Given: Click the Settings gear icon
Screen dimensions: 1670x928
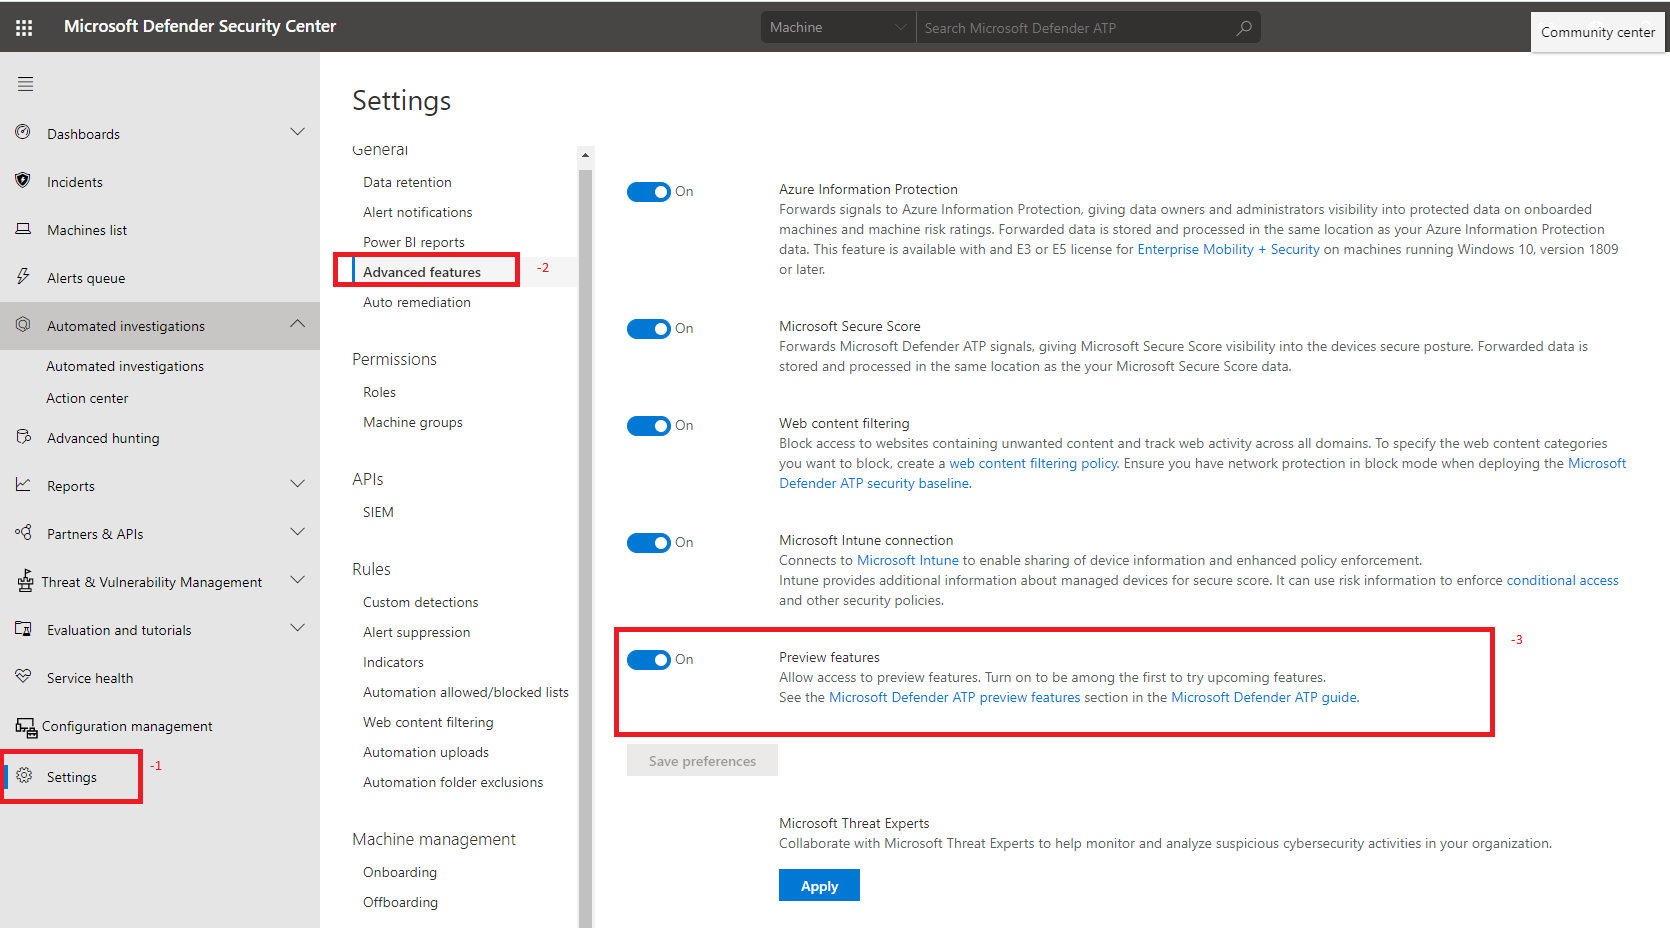Looking at the screenshot, I should click(24, 776).
